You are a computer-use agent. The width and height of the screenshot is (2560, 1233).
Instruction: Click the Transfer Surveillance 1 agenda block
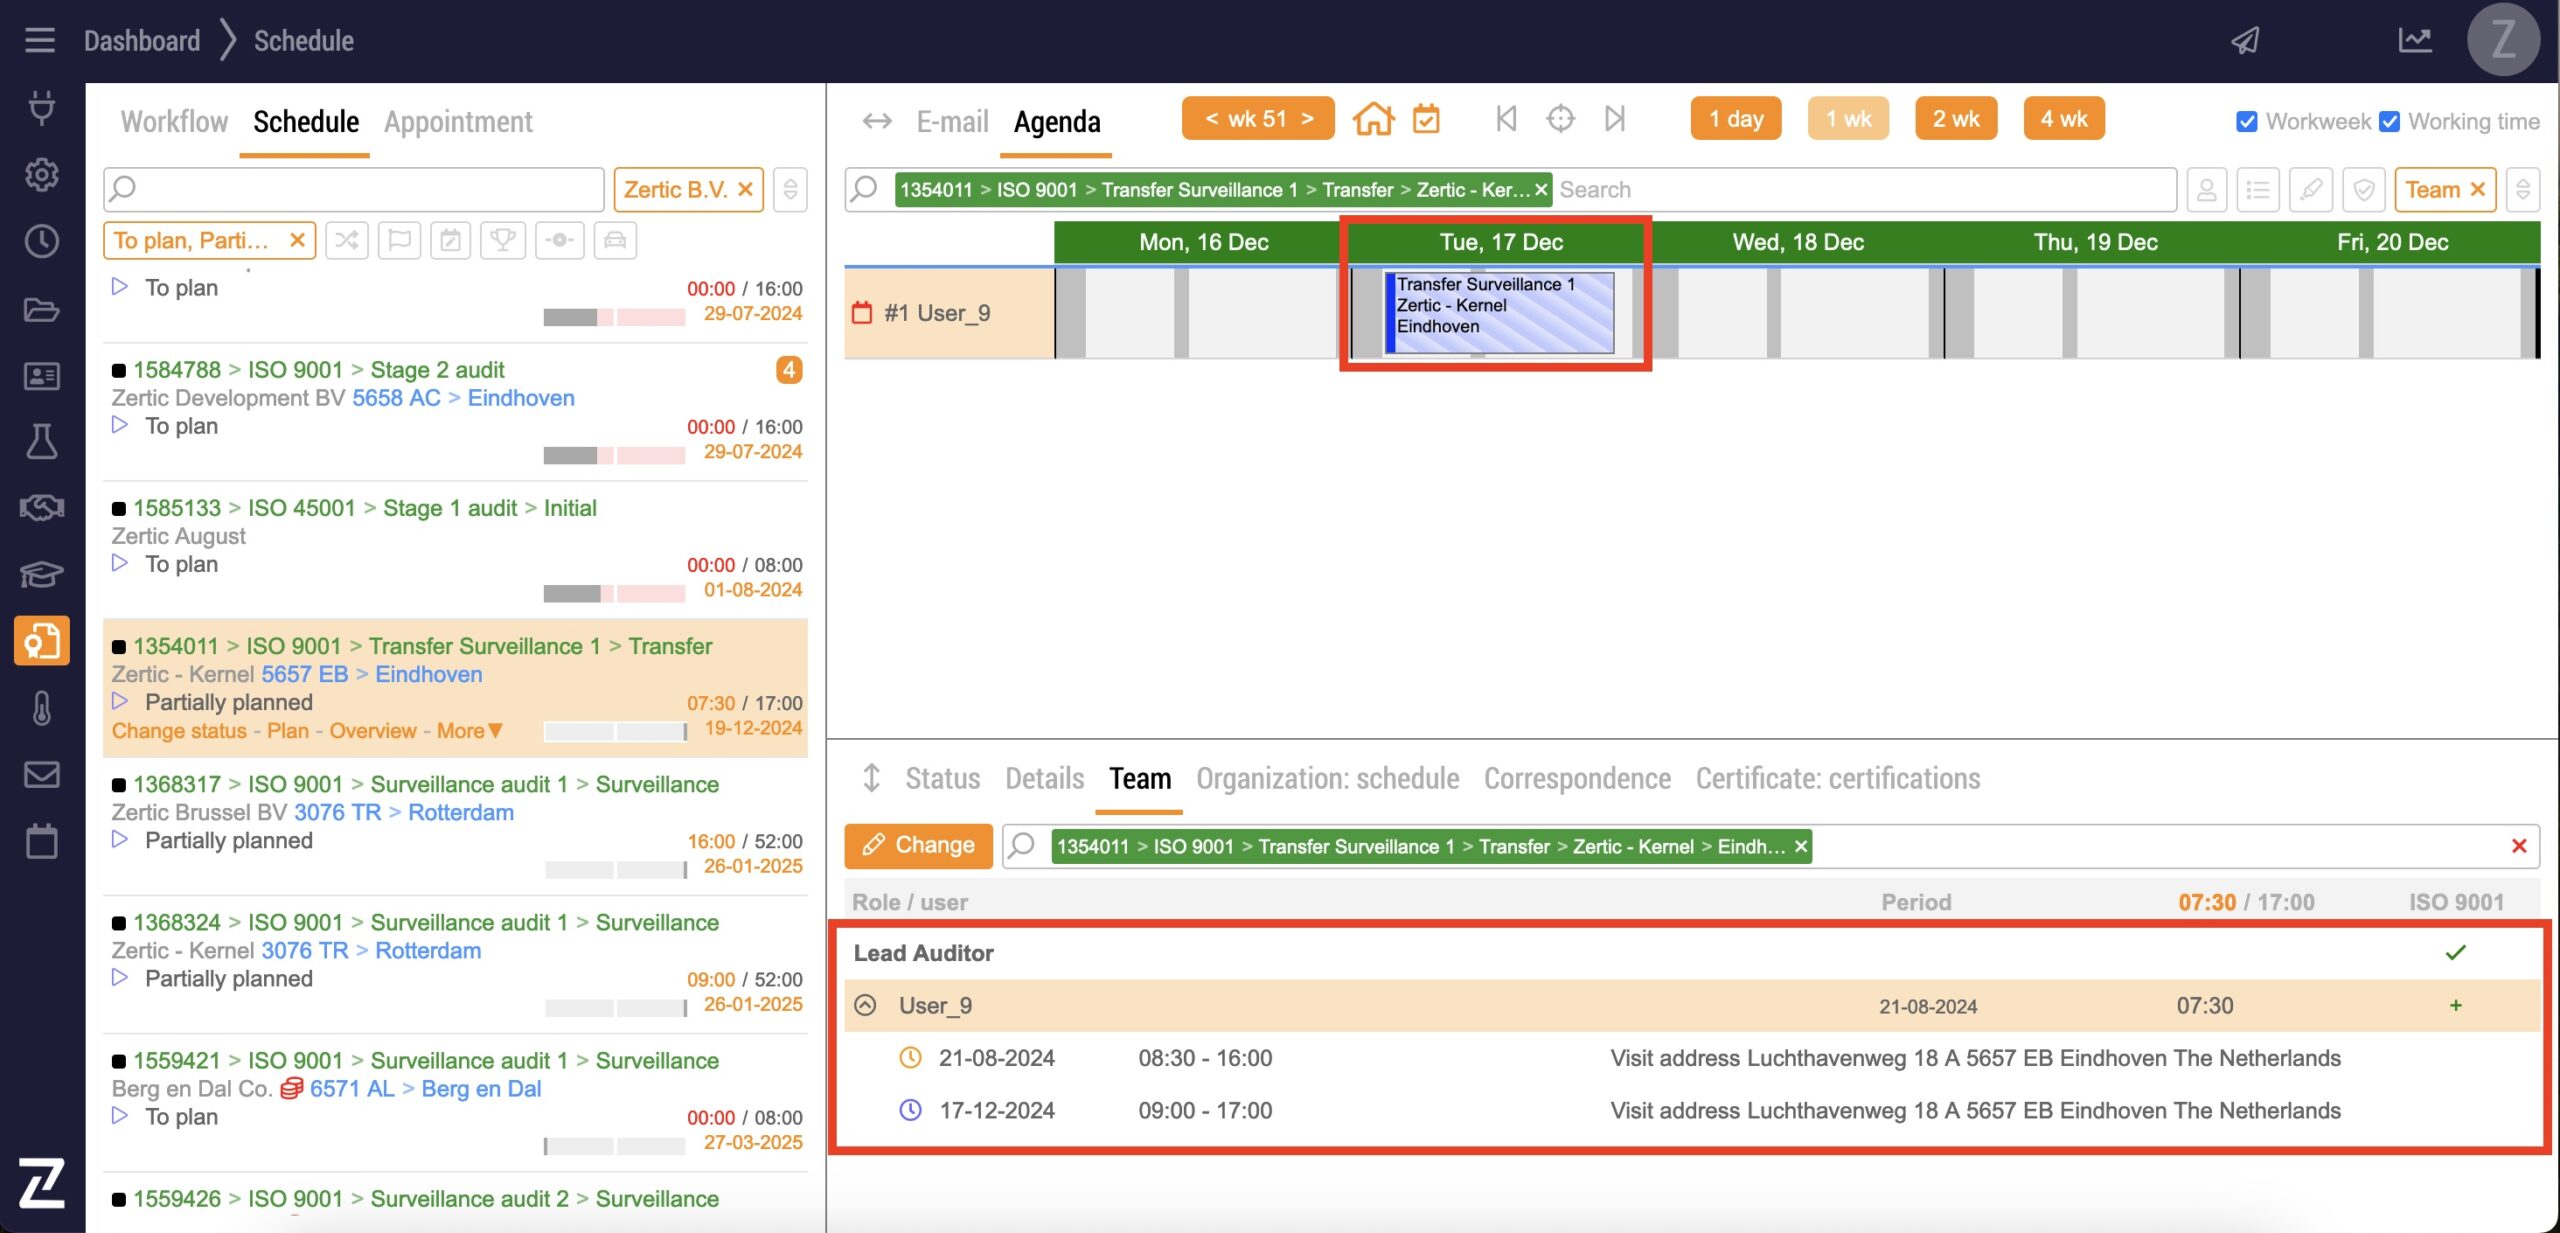(1498, 311)
